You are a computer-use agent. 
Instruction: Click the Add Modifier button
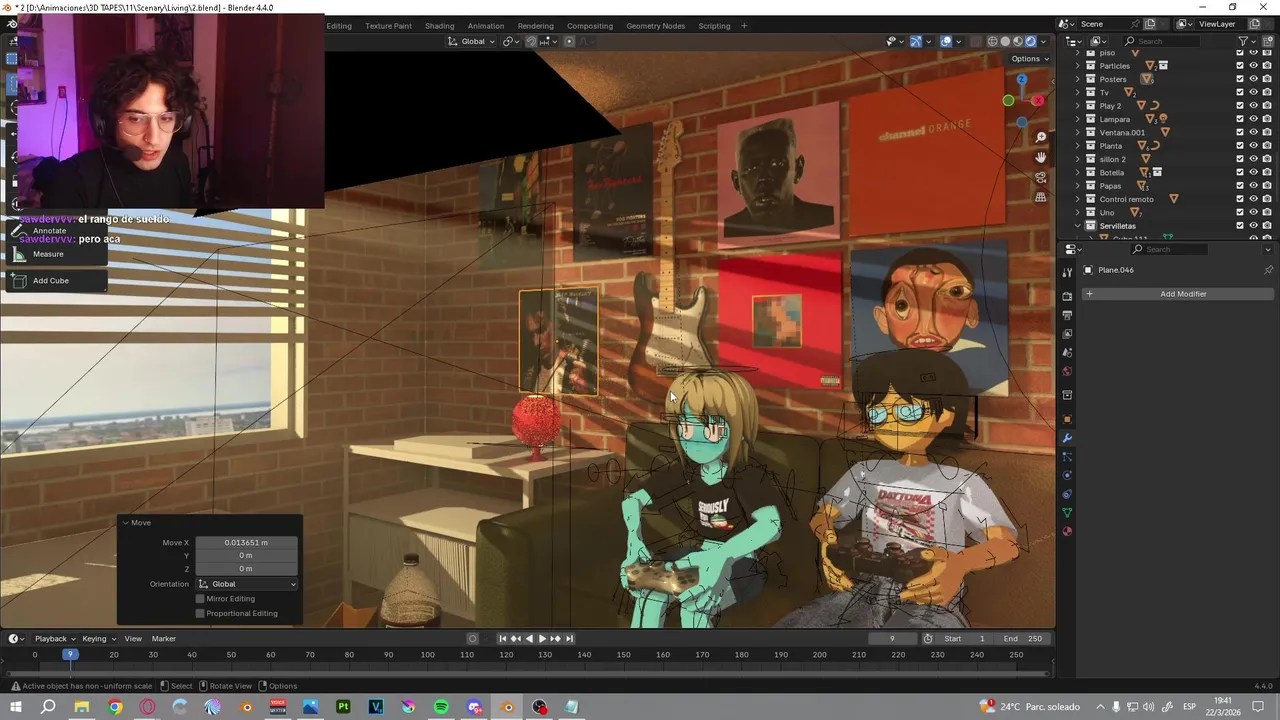click(1177, 294)
